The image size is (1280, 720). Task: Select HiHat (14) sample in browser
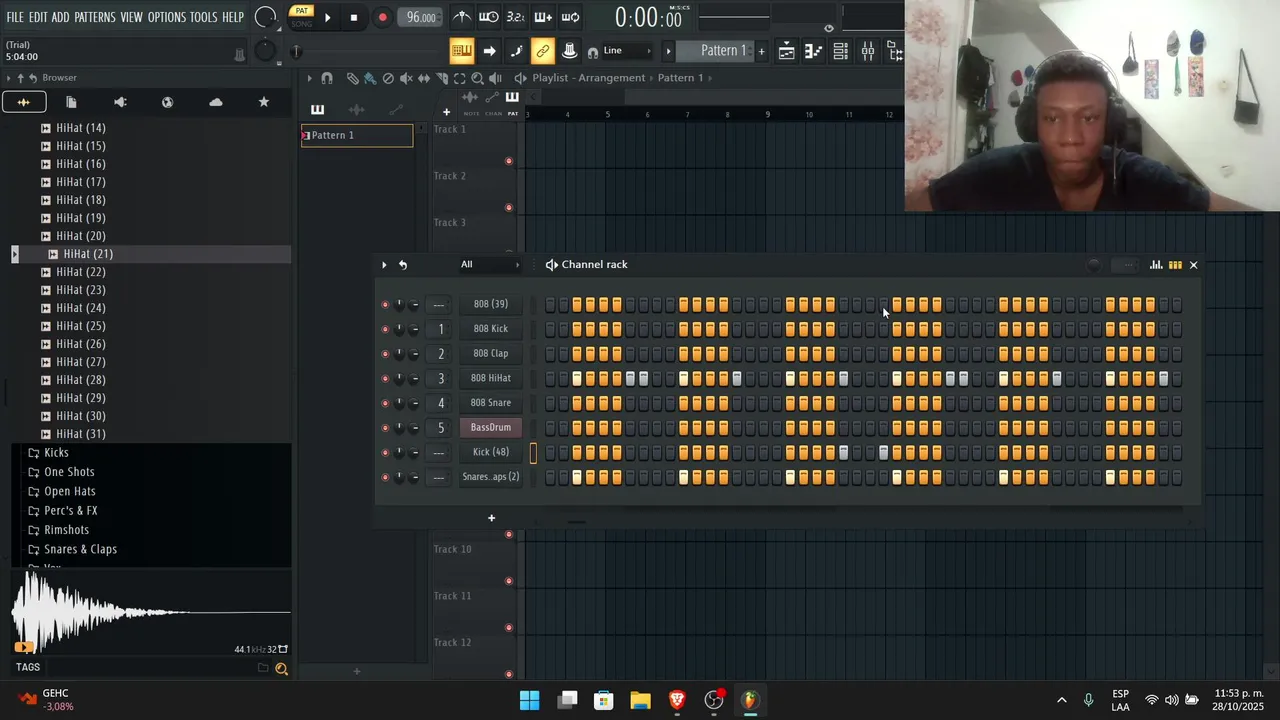coord(81,128)
